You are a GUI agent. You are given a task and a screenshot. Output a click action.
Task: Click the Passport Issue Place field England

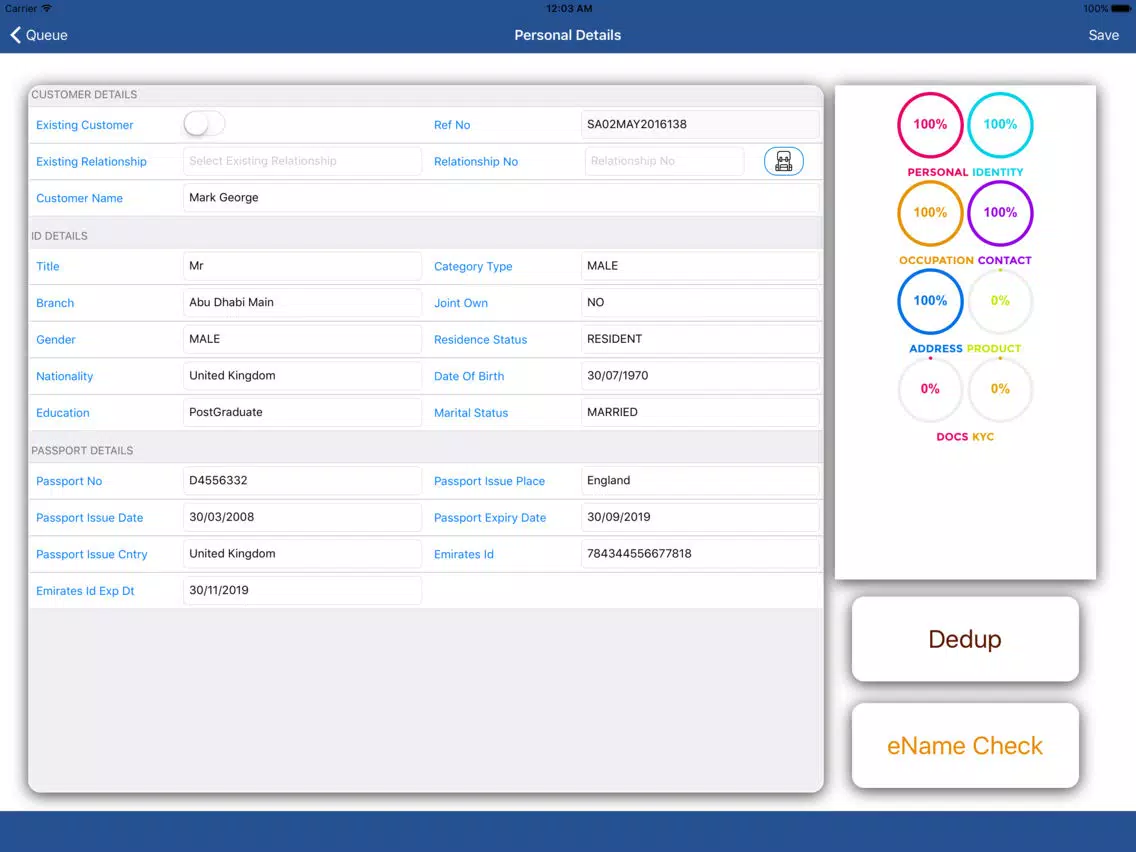tap(700, 480)
